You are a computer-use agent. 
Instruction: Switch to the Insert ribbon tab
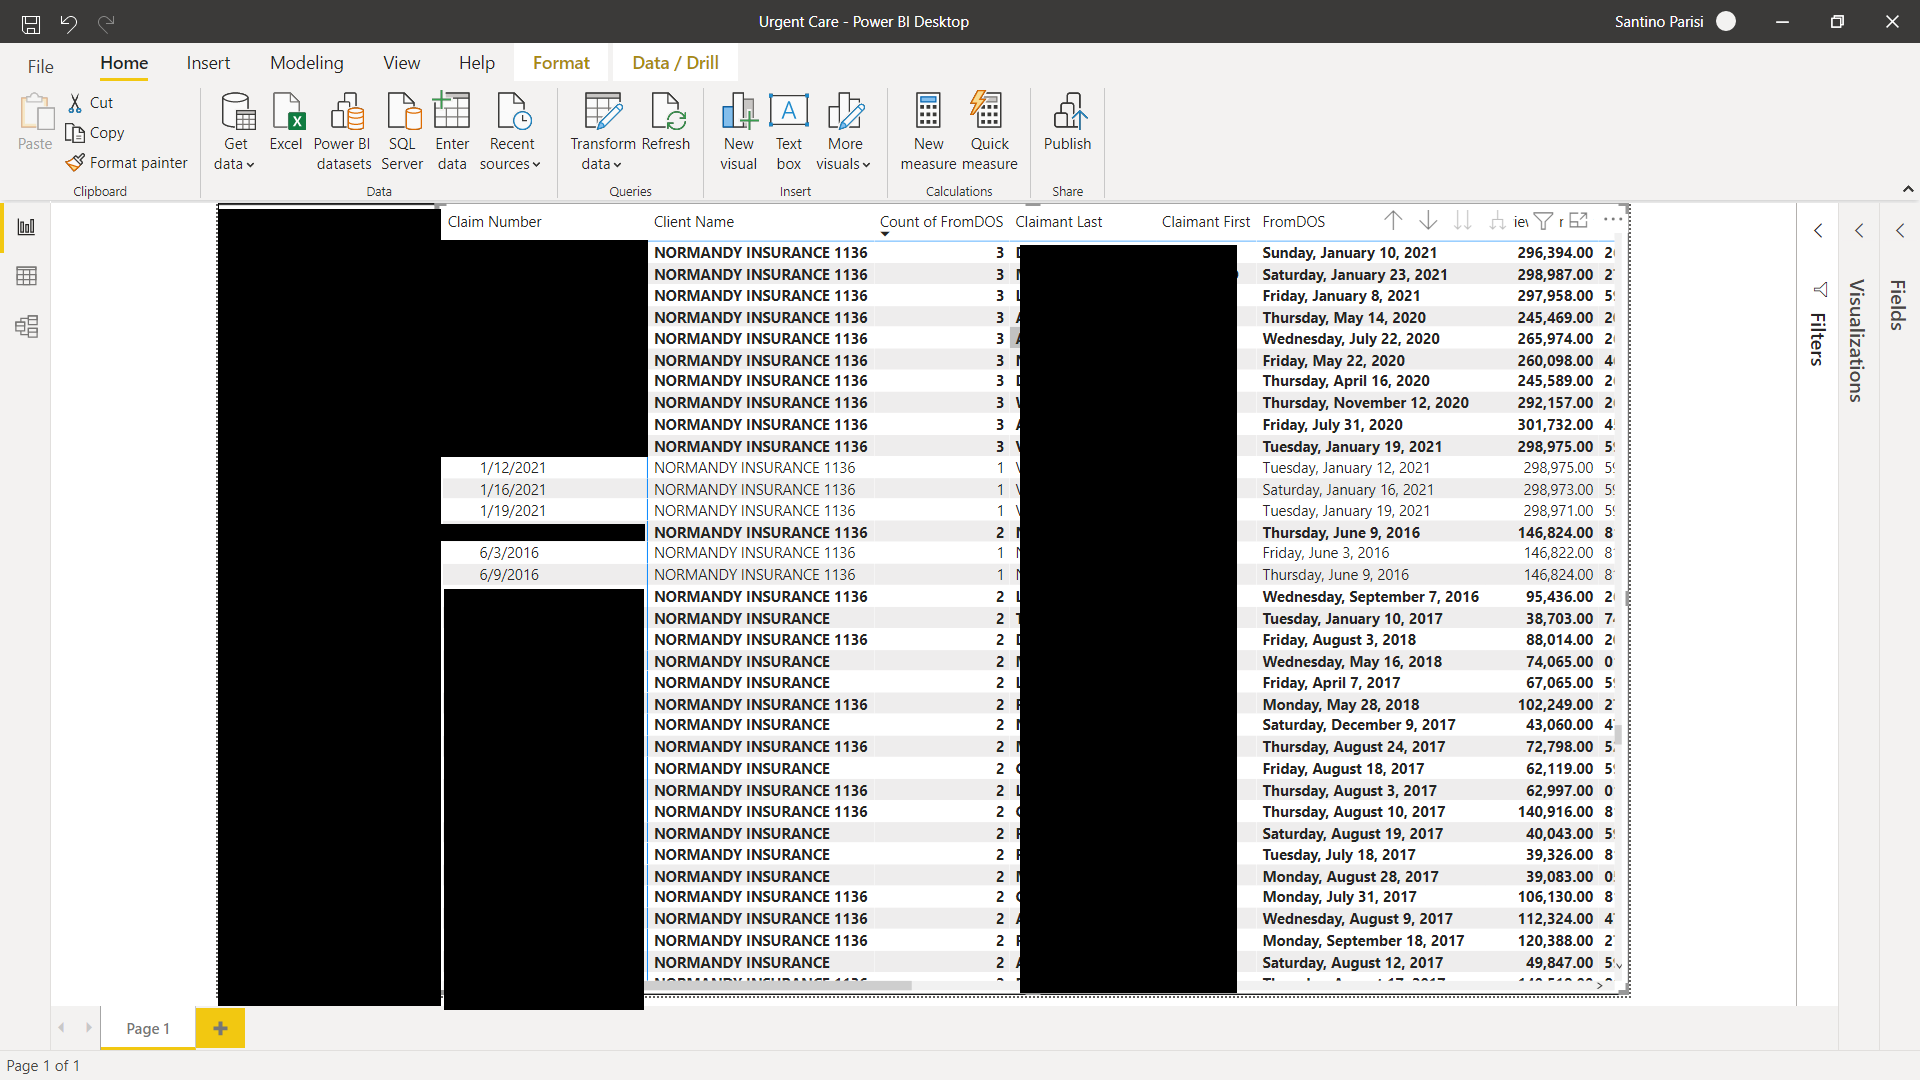[208, 63]
